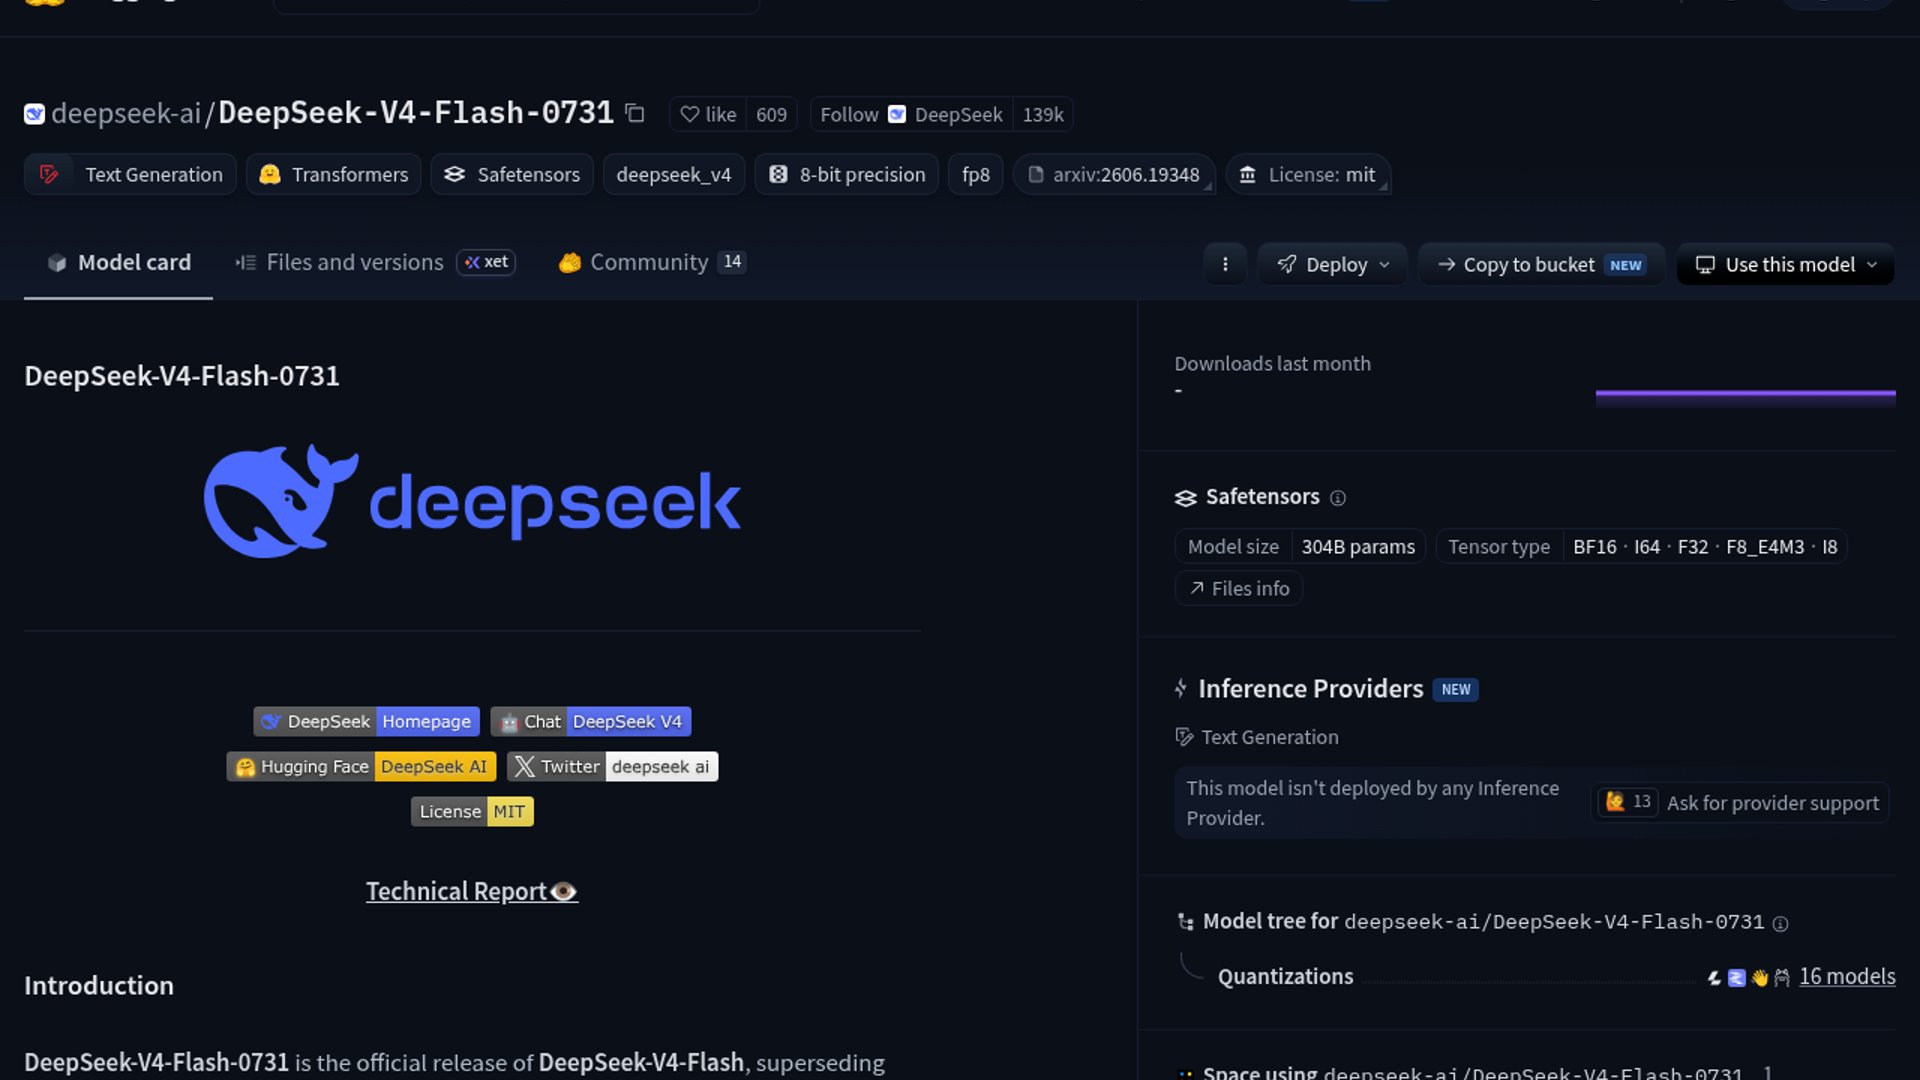Click the NEW badge beside Inference Providers
The width and height of the screenshot is (1920, 1080).
click(1456, 689)
